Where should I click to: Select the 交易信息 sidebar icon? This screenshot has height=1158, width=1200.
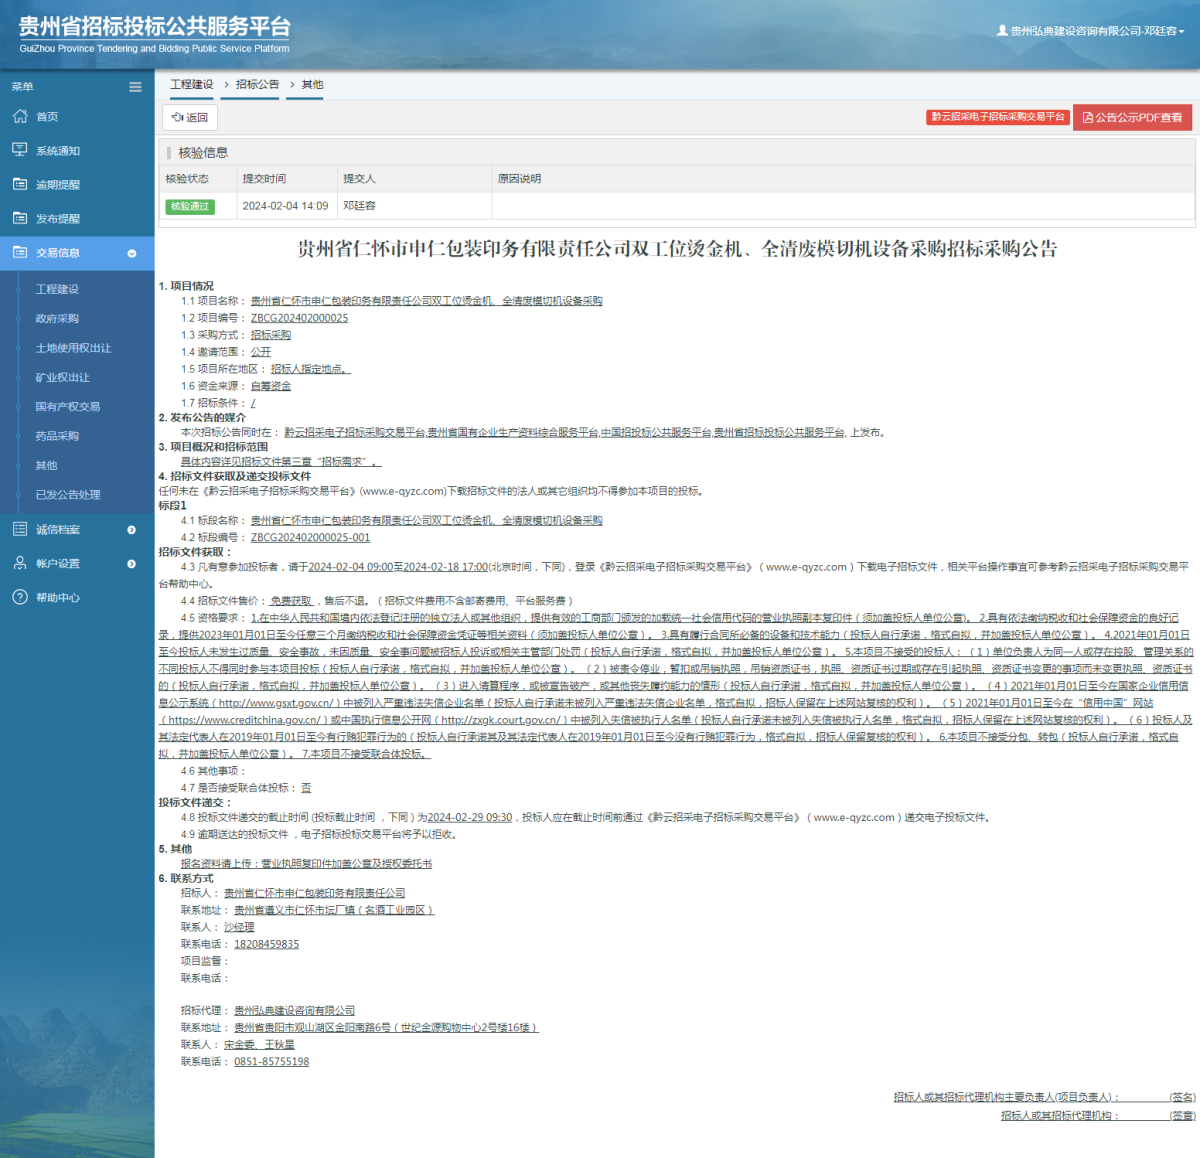(x=20, y=253)
